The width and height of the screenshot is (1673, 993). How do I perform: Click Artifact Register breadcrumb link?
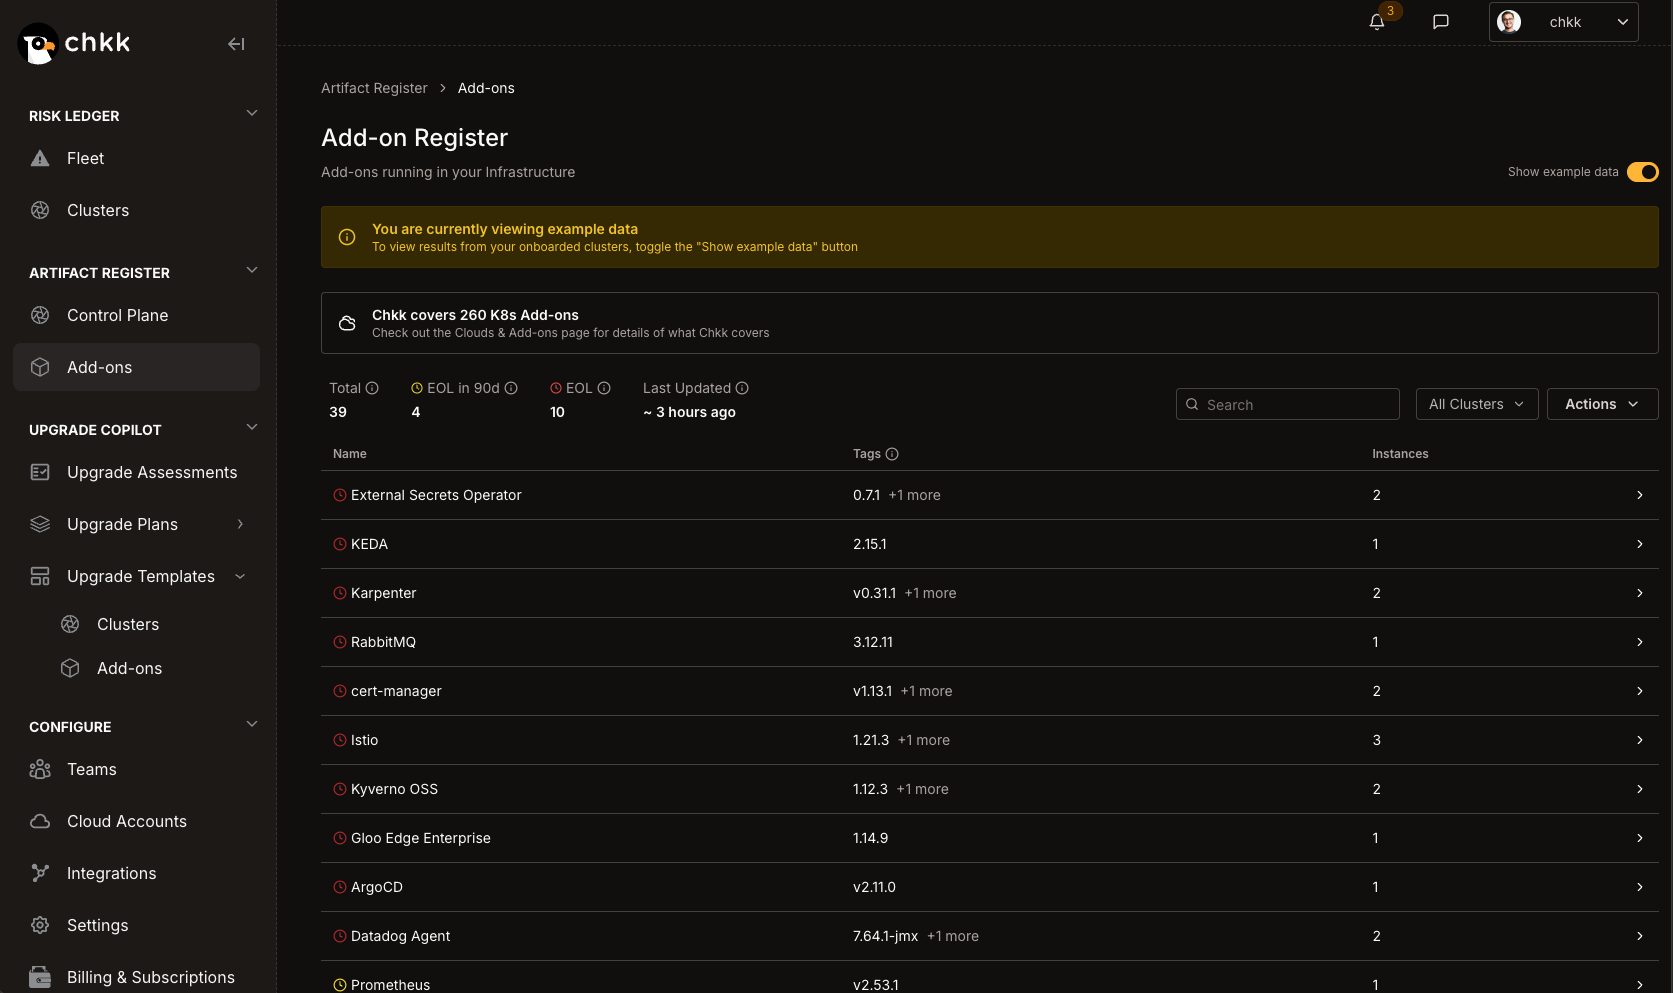pyautogui.click(x=374, y=88)
